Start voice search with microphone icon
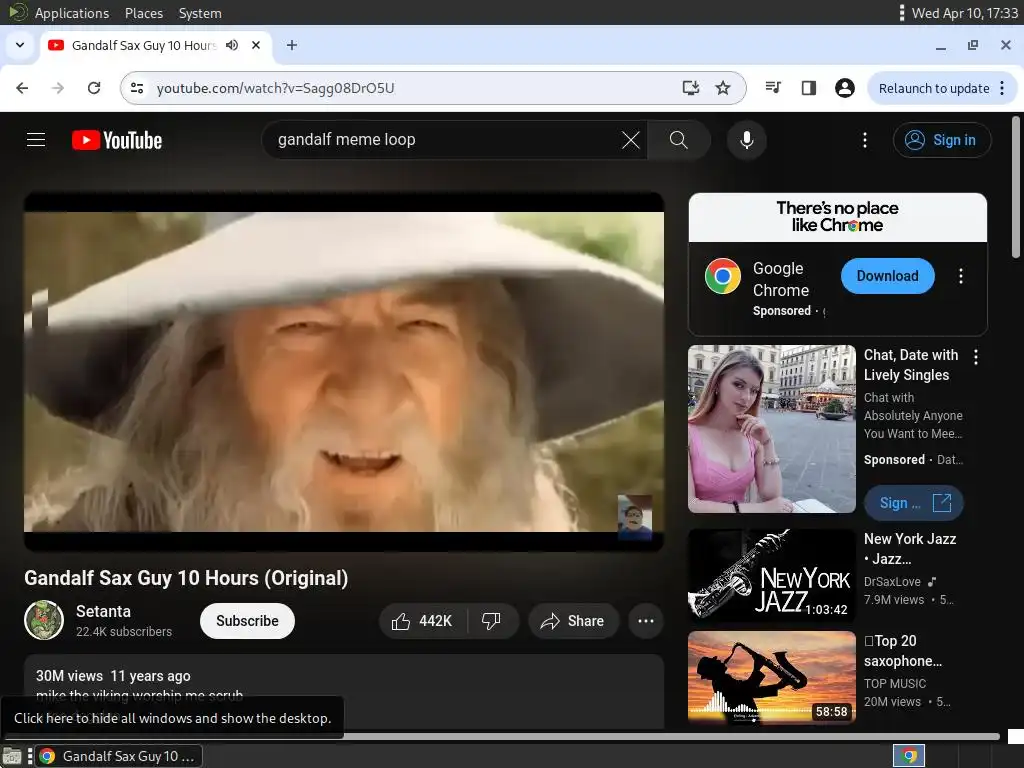The width and height of the screenshot is (1024, 768). [746, 140]
